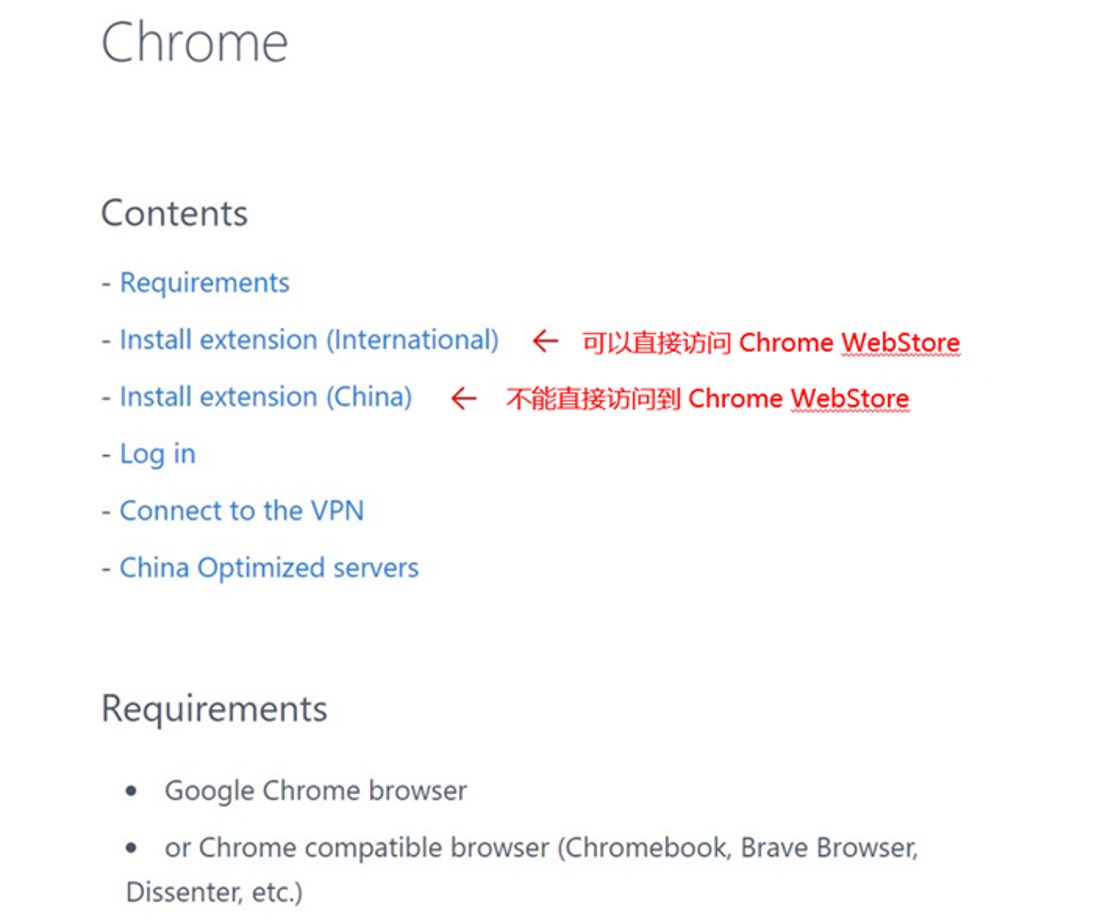Click the 'Dissenter, etc.)' text line
The width and height of the screenshot is (1108, 919).
pyautogui.click(x=214, y=892)
